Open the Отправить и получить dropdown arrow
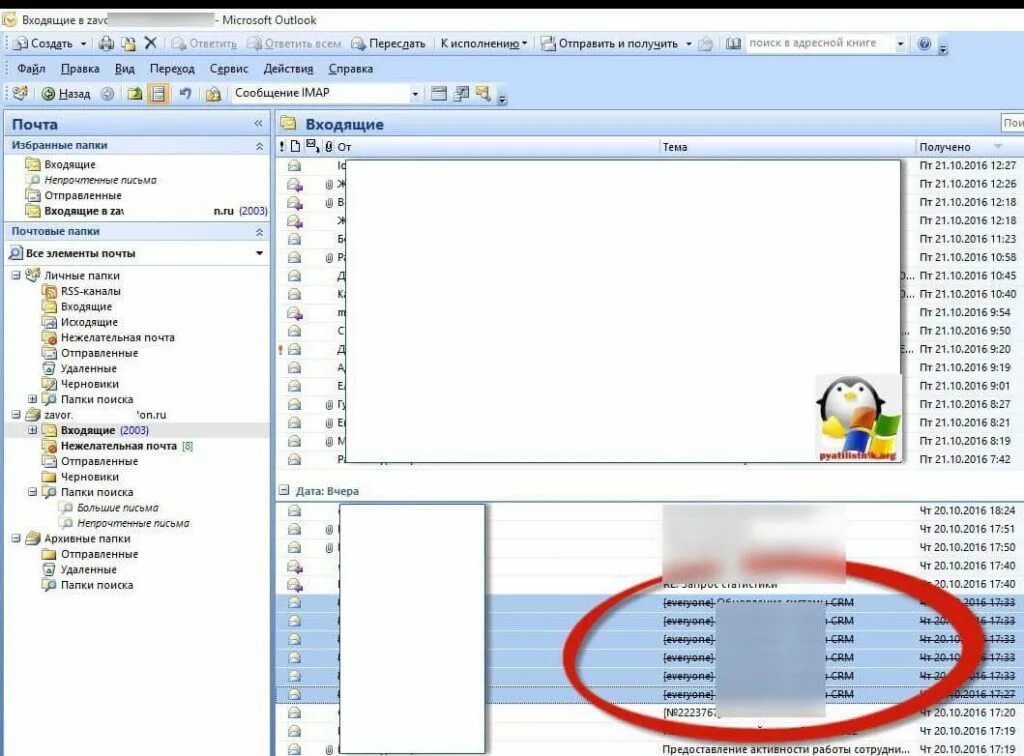The height and width of the screenshot is (756, 1024). (x=688, y=44)
